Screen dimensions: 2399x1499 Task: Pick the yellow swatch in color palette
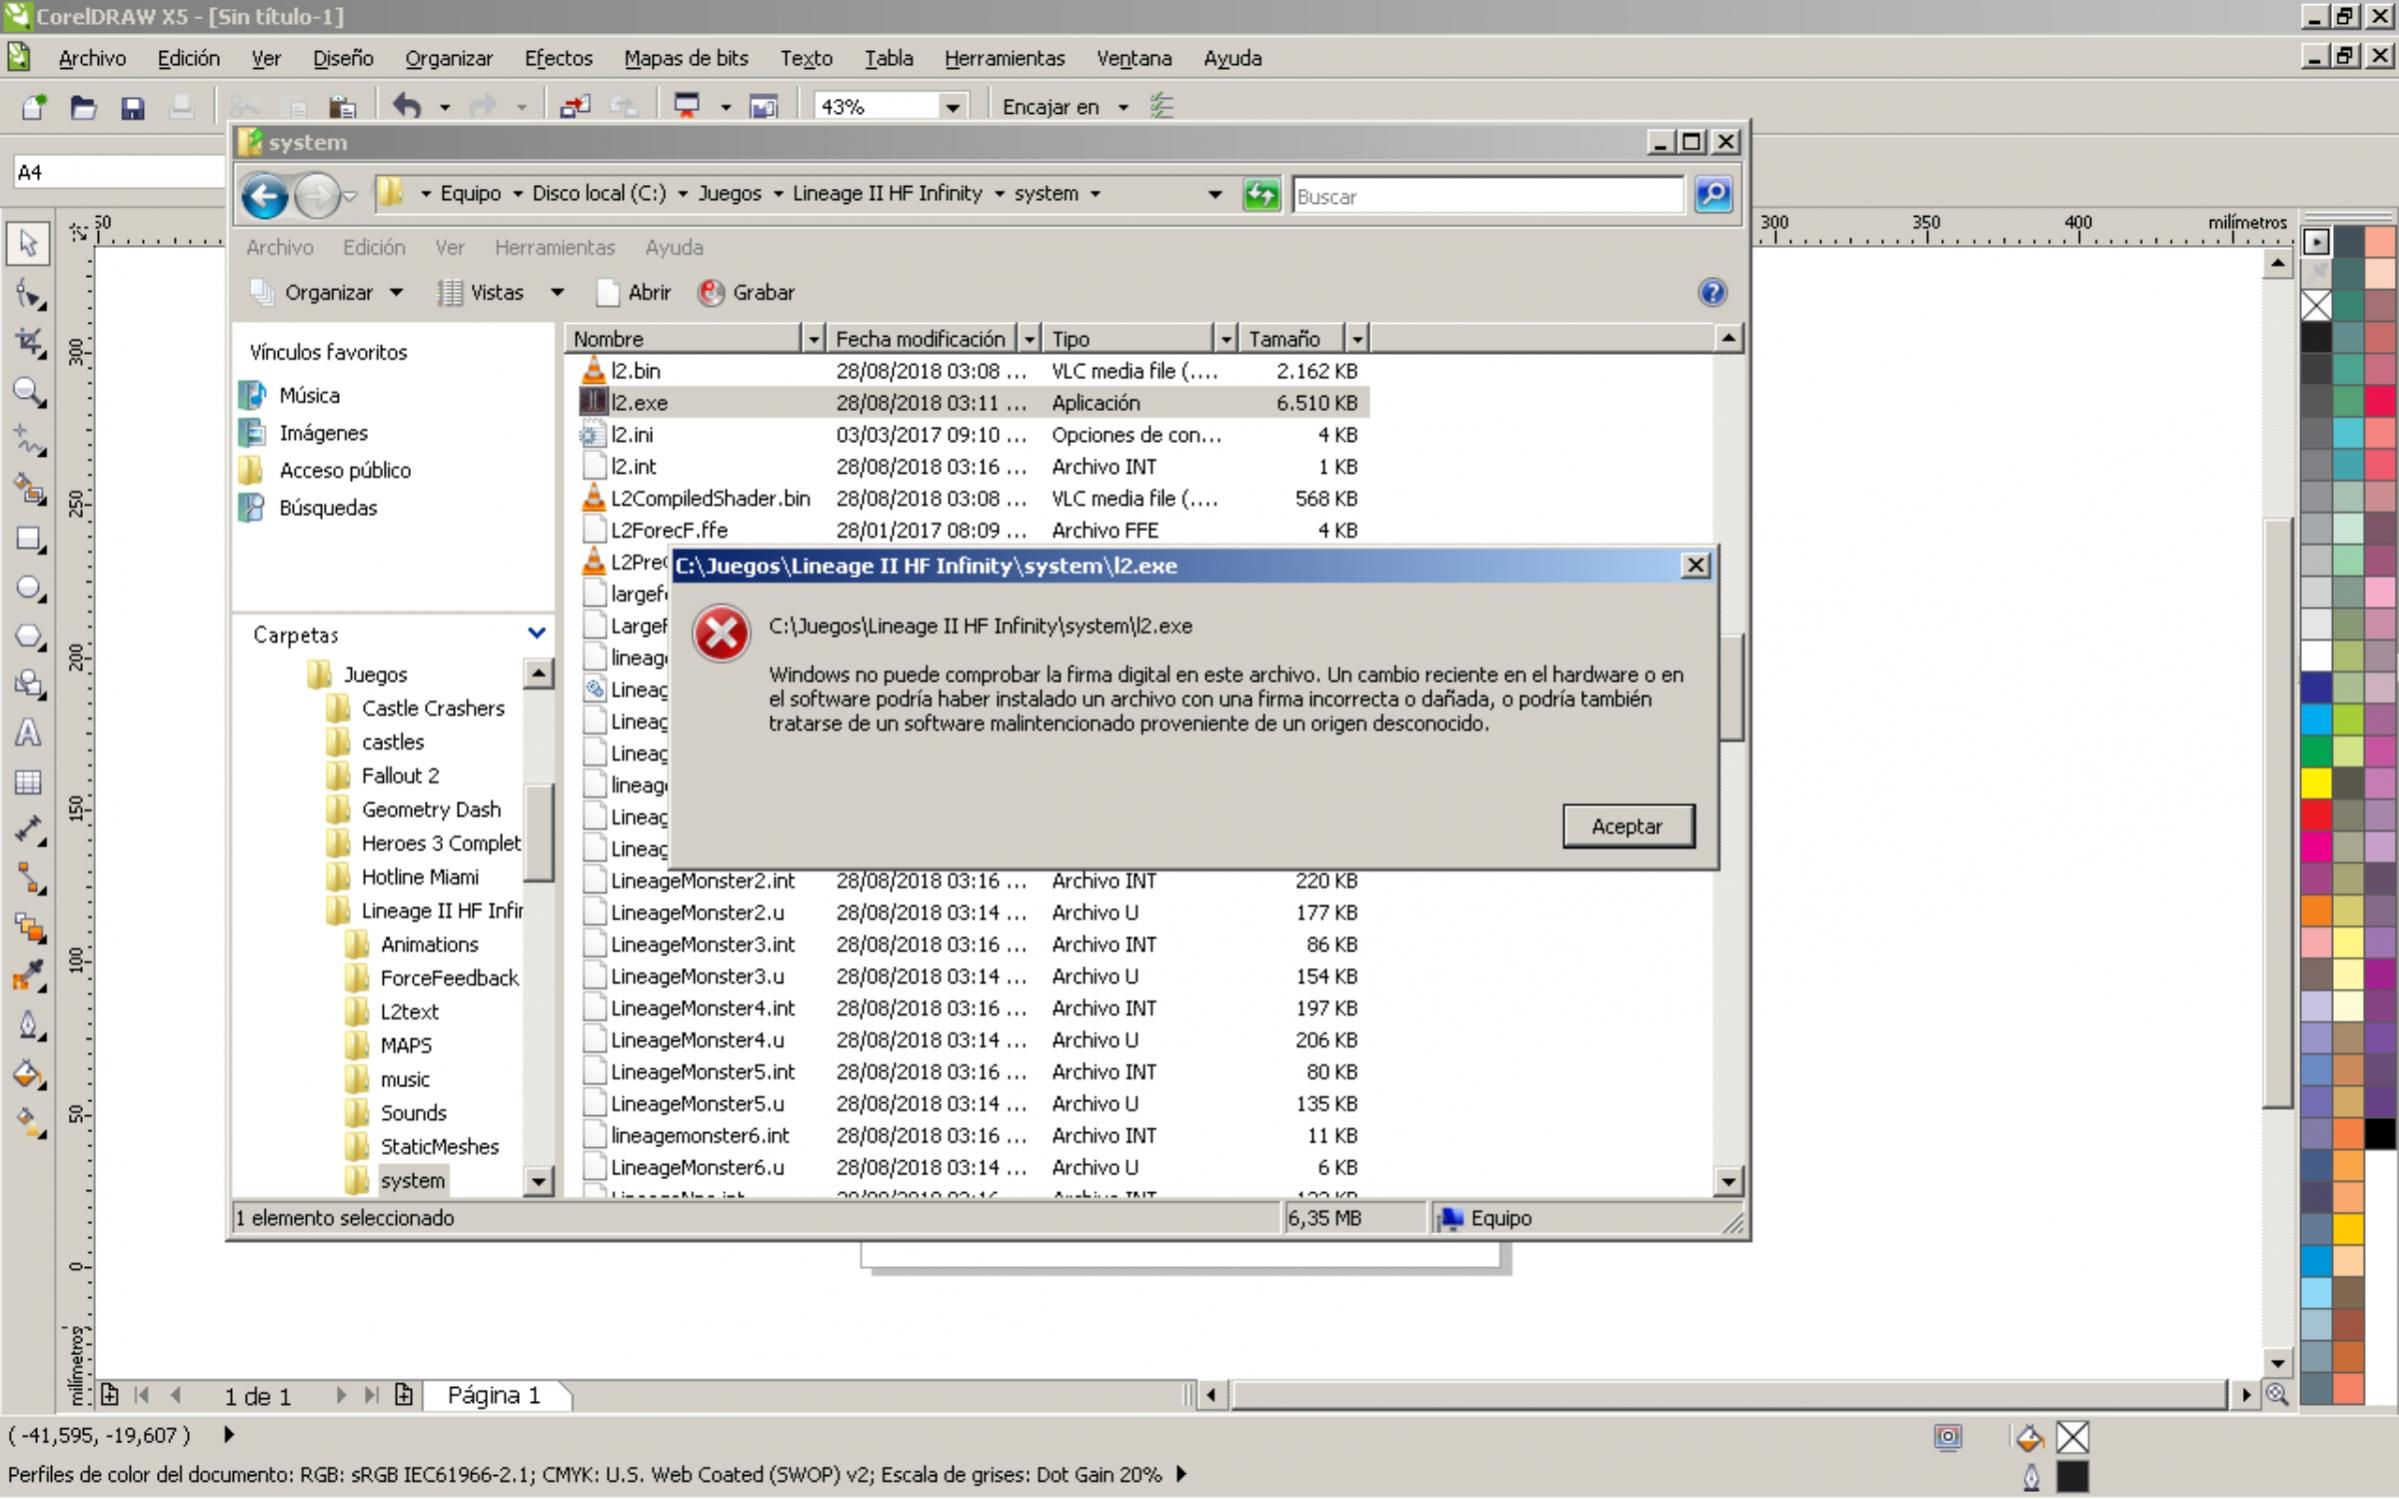click(x=2315, y=782)
